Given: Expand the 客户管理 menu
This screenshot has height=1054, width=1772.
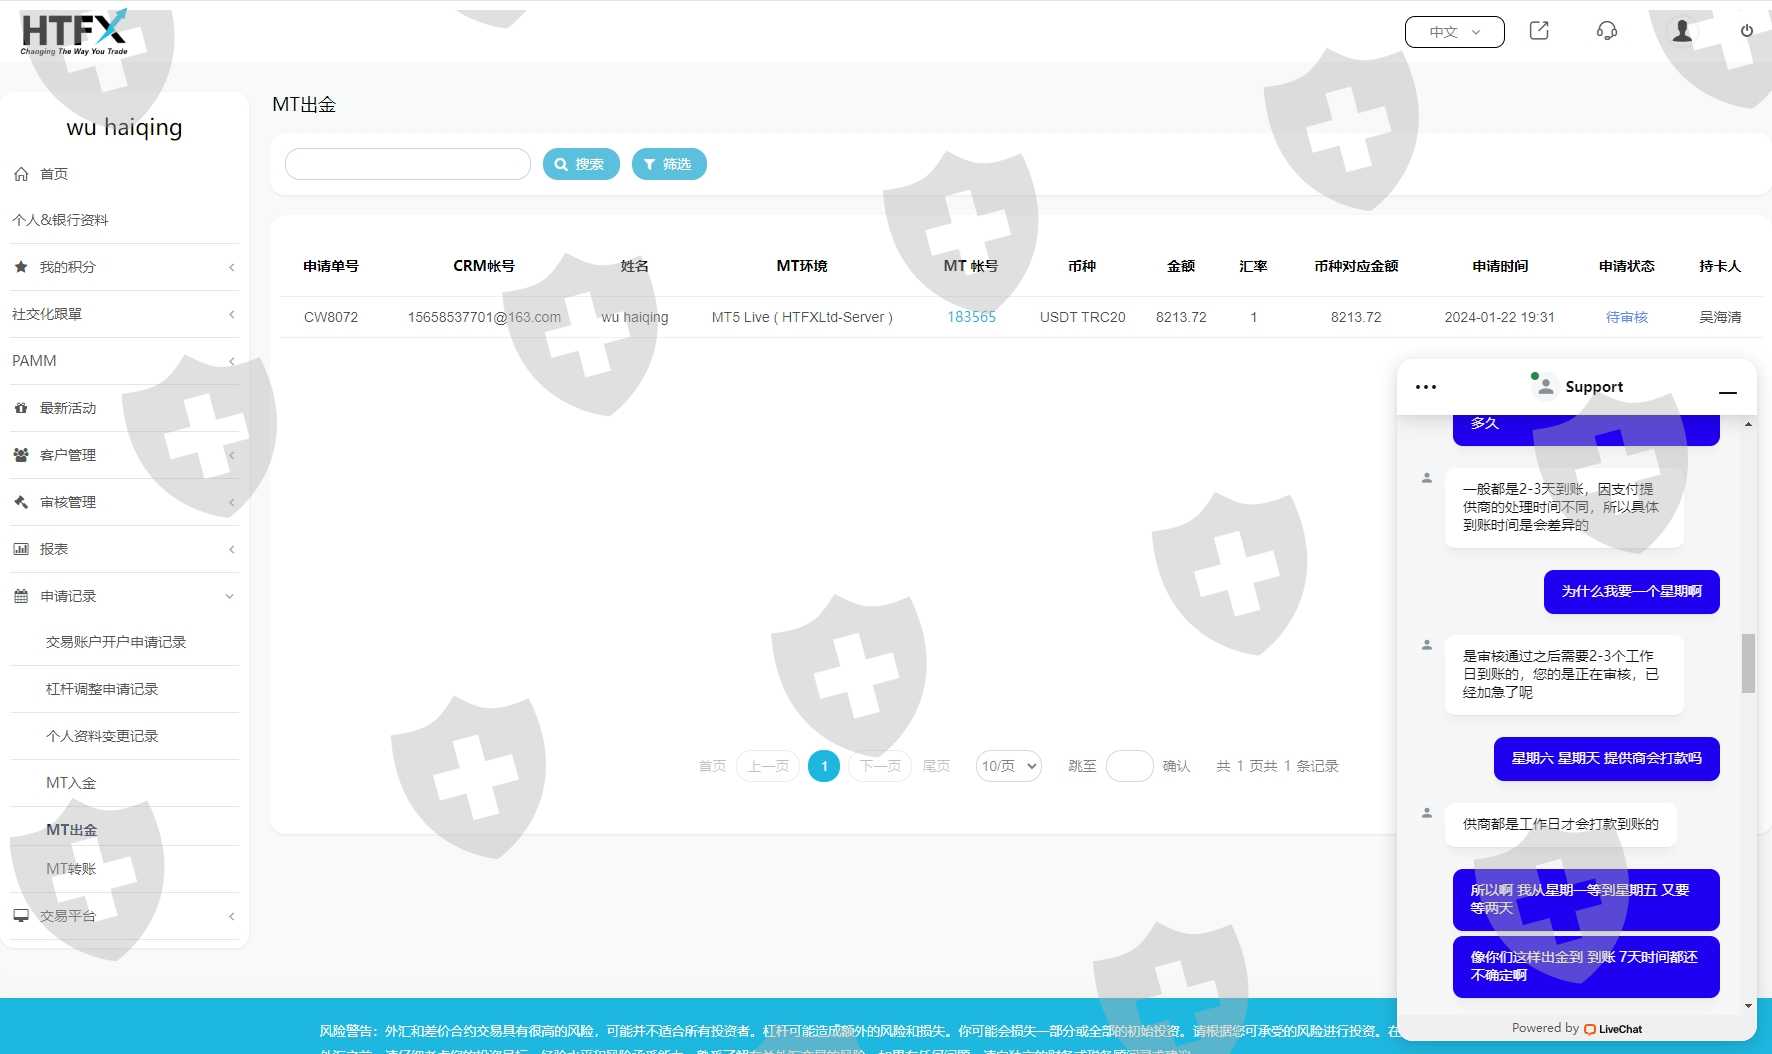Looking at the screenshot, I should point(231,455).
